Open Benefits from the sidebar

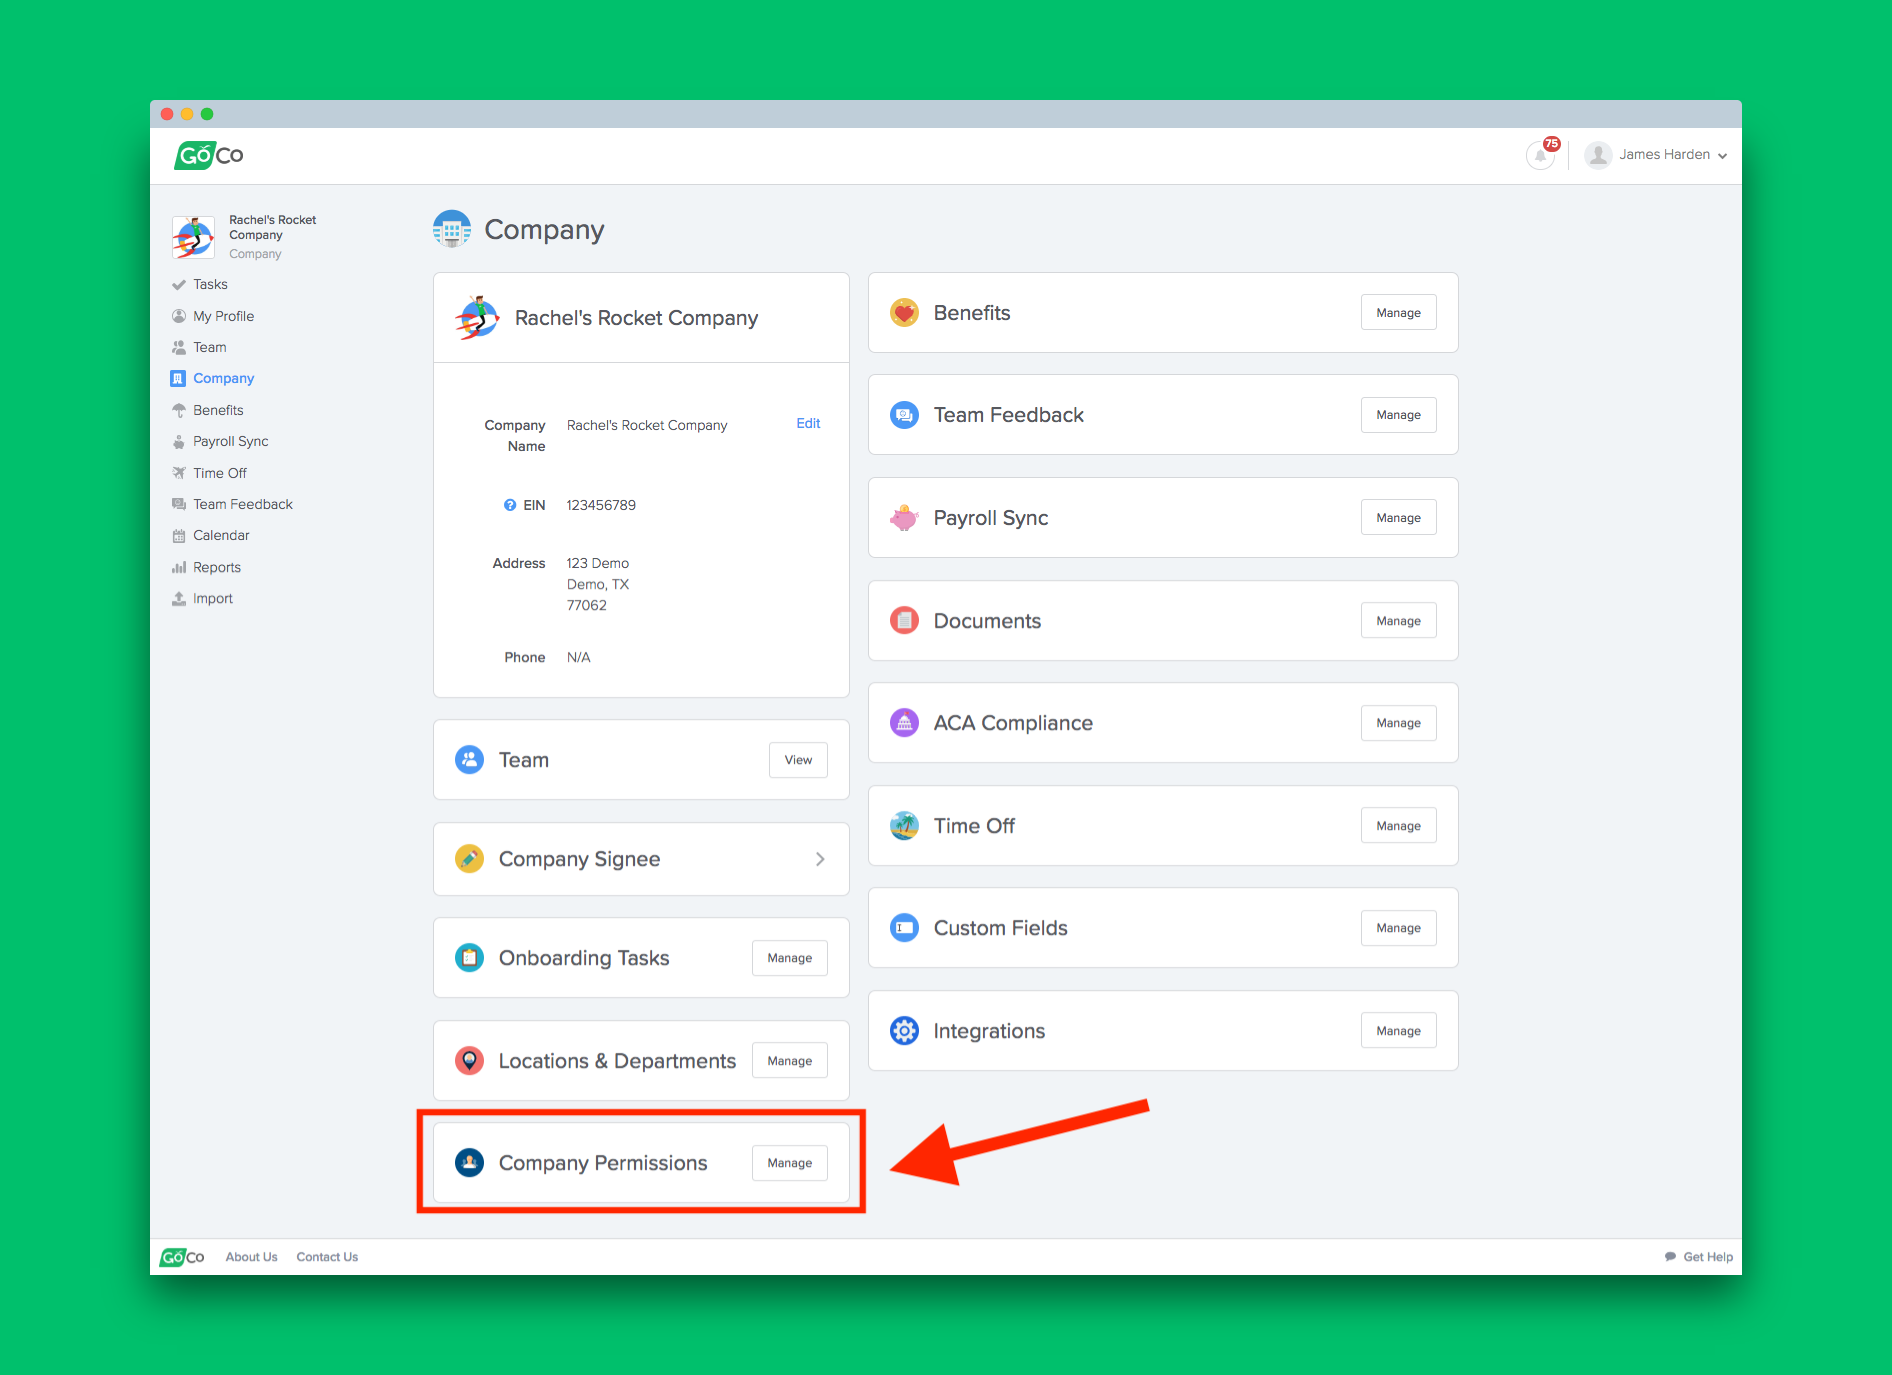218,410
